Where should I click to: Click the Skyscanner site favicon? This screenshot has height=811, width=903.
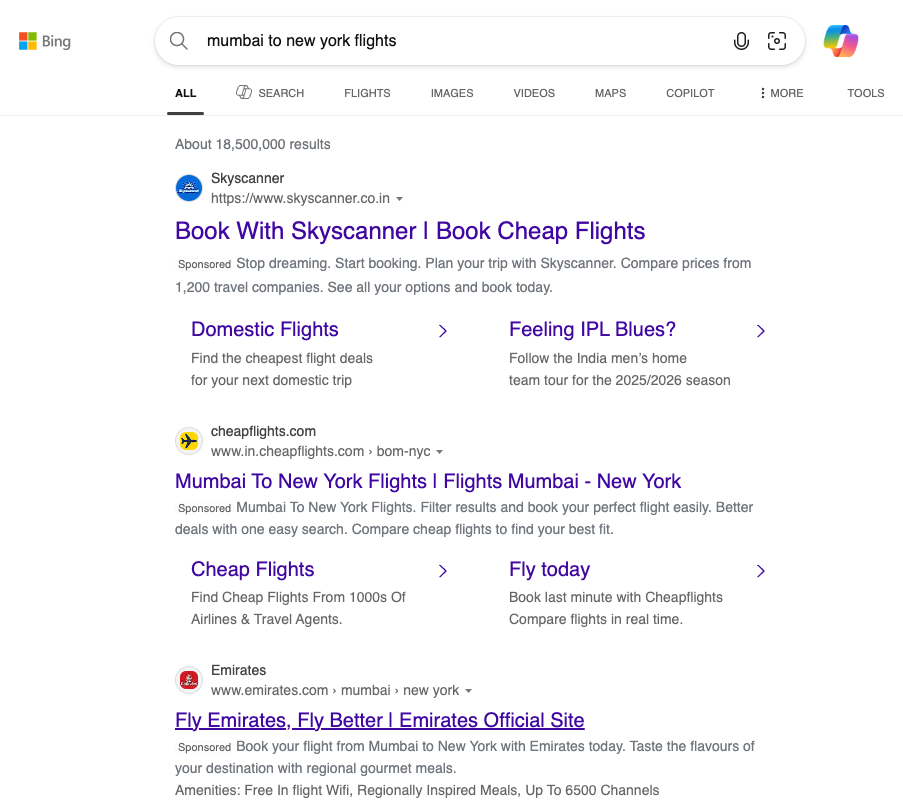(189, 188)
